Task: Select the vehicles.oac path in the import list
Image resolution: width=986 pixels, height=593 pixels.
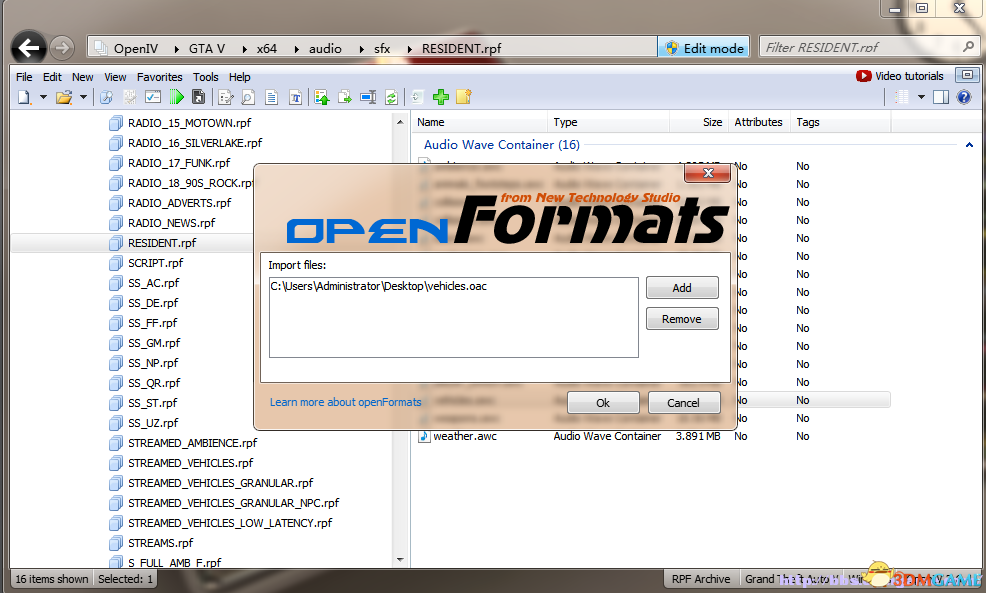Action: [x=379, y=286]
